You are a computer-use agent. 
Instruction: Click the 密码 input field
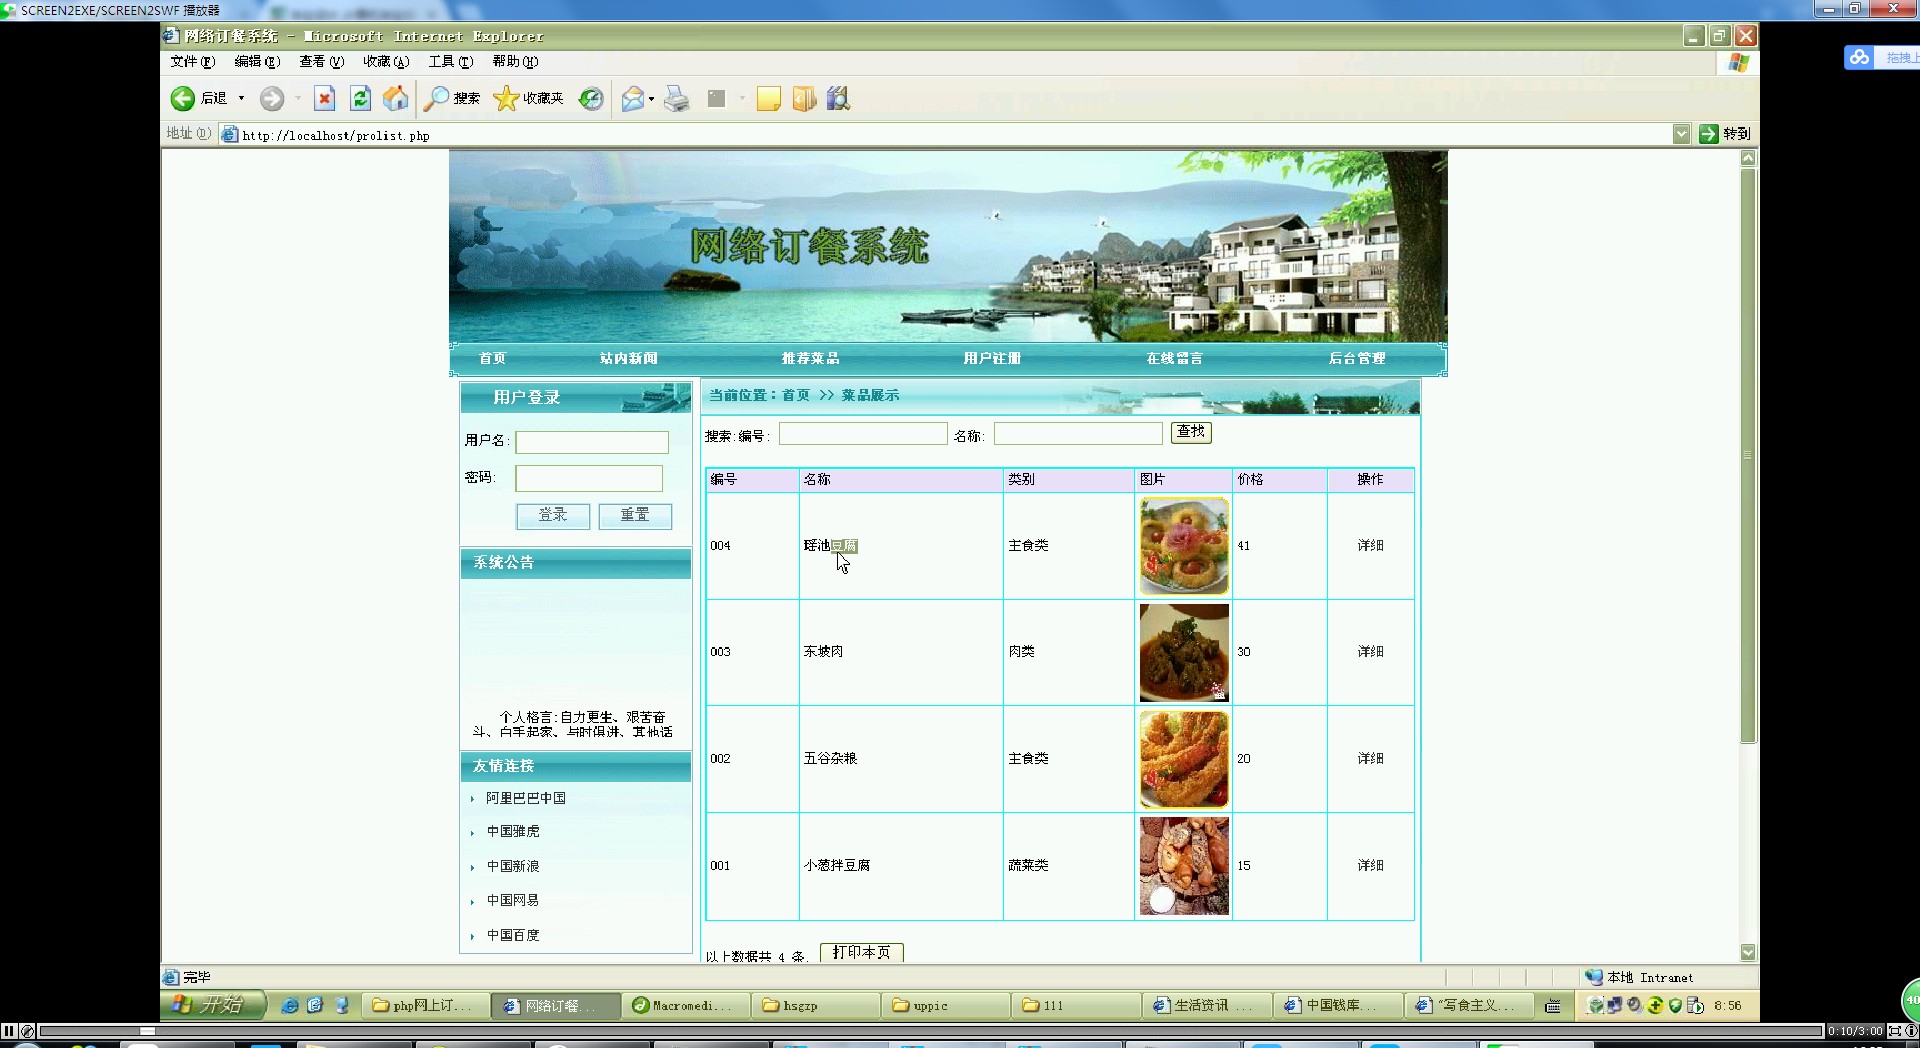(589, 478)
